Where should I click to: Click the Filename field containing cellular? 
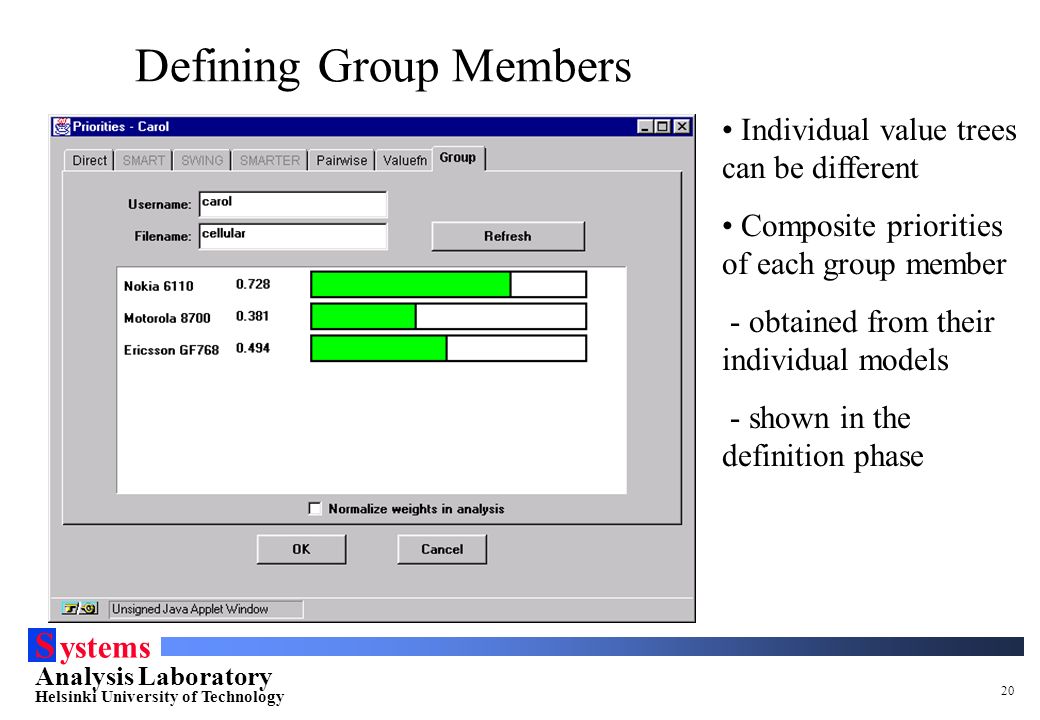pyautogui.click(x=292, y=236)
